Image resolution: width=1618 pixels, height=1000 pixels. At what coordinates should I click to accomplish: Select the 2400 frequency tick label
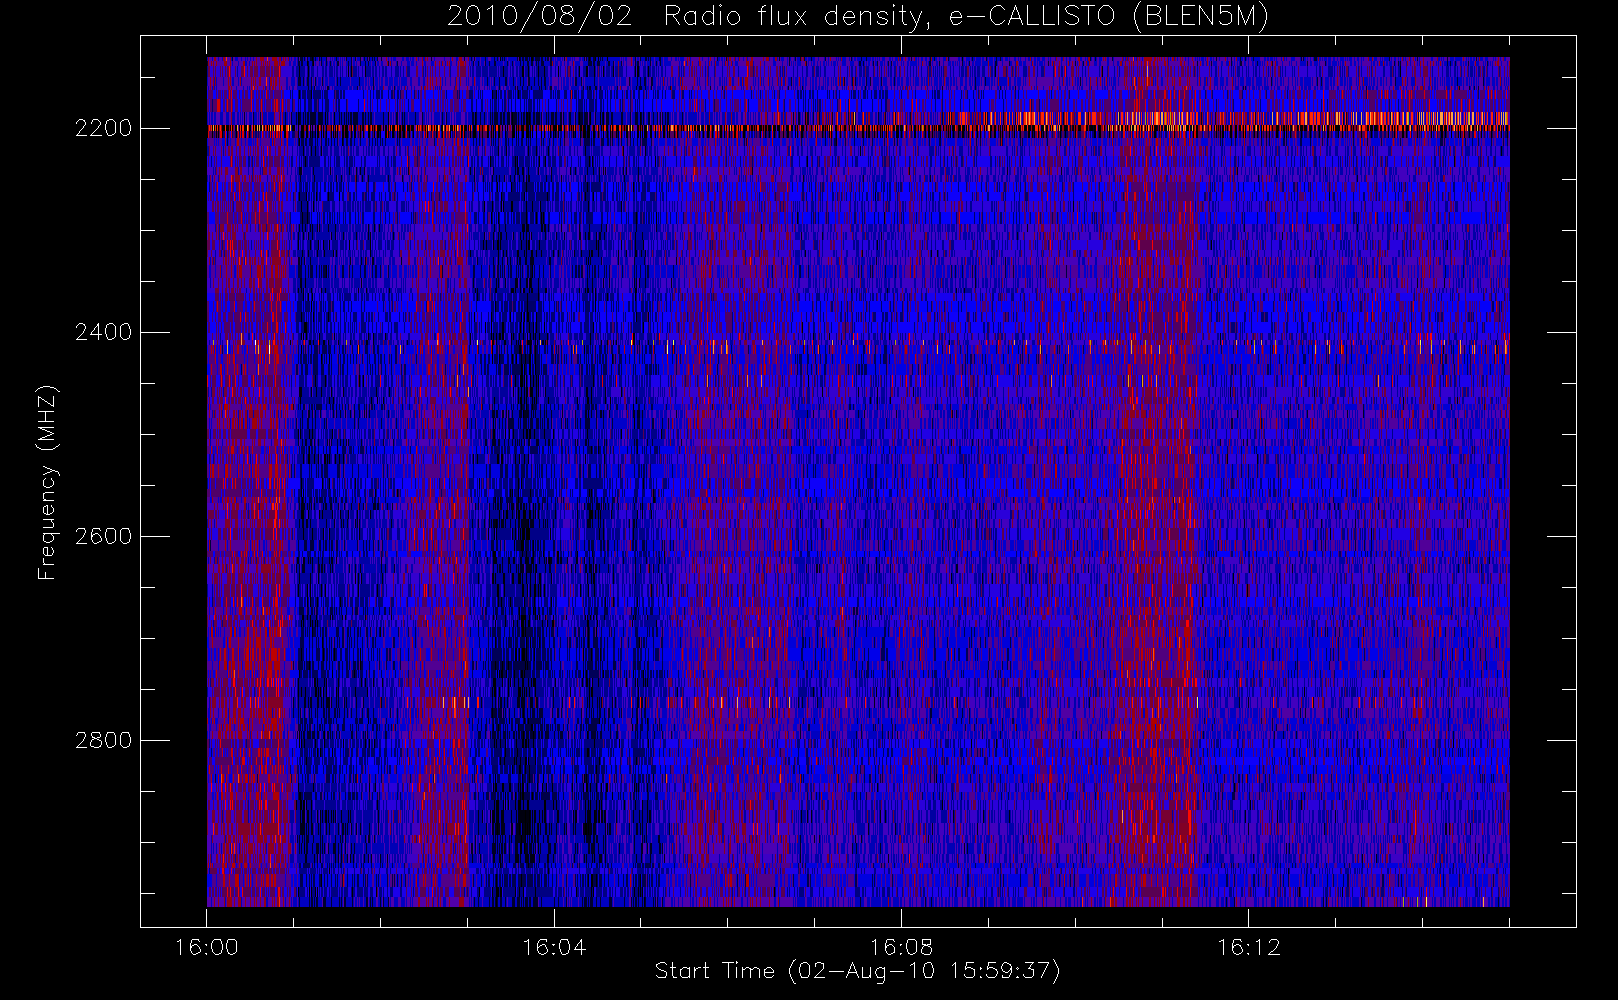104,332
